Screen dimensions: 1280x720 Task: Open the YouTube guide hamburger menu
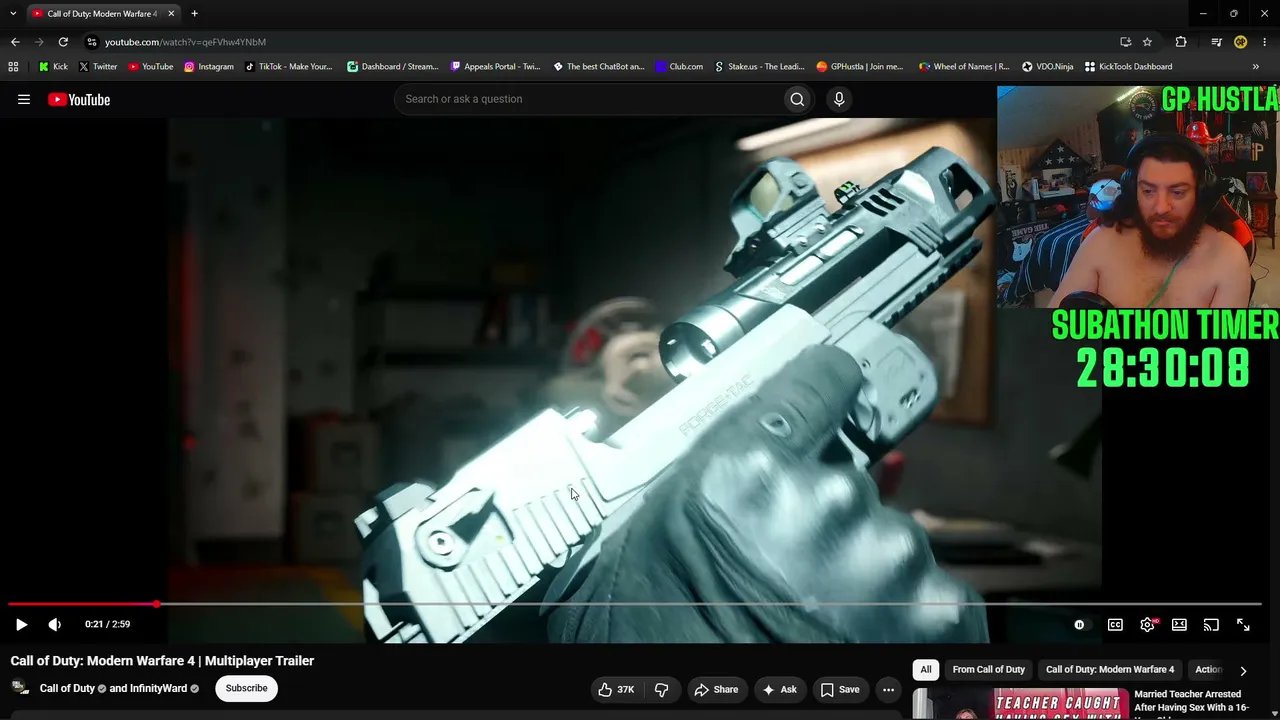[24, 99]
